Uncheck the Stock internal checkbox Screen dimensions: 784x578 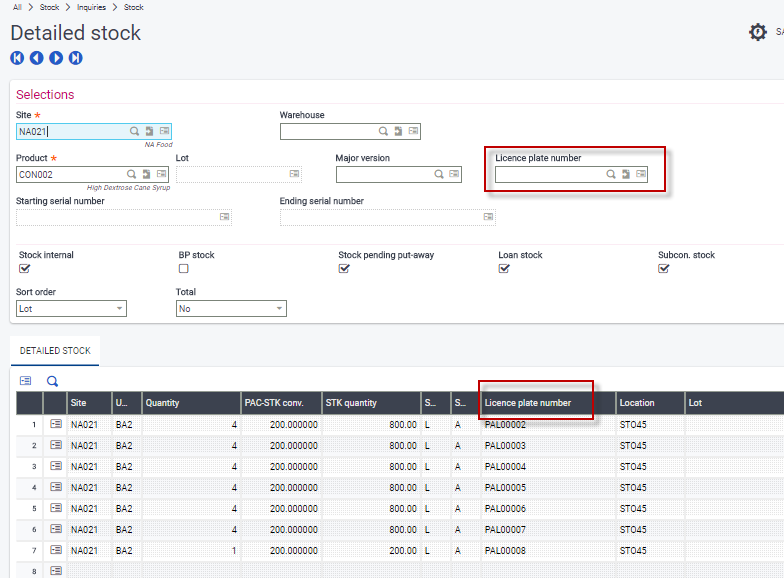24,268
